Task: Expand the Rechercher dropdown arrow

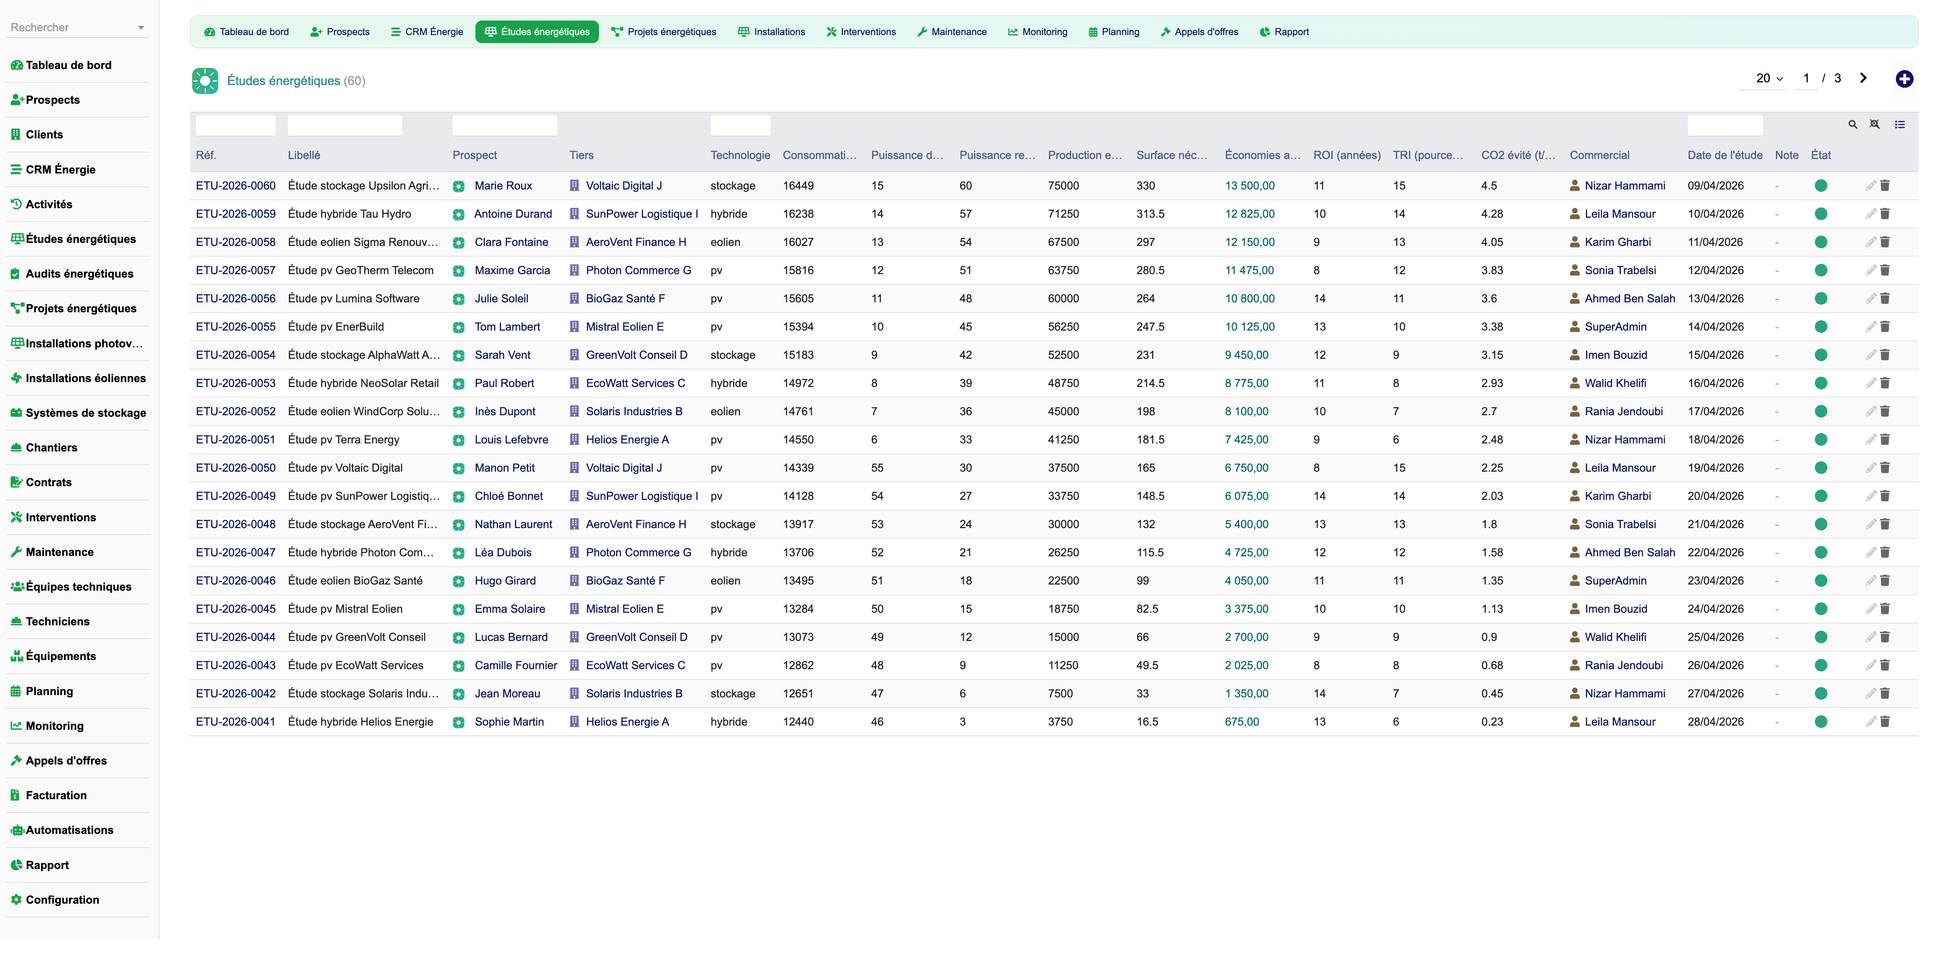Action: [141, 28]
